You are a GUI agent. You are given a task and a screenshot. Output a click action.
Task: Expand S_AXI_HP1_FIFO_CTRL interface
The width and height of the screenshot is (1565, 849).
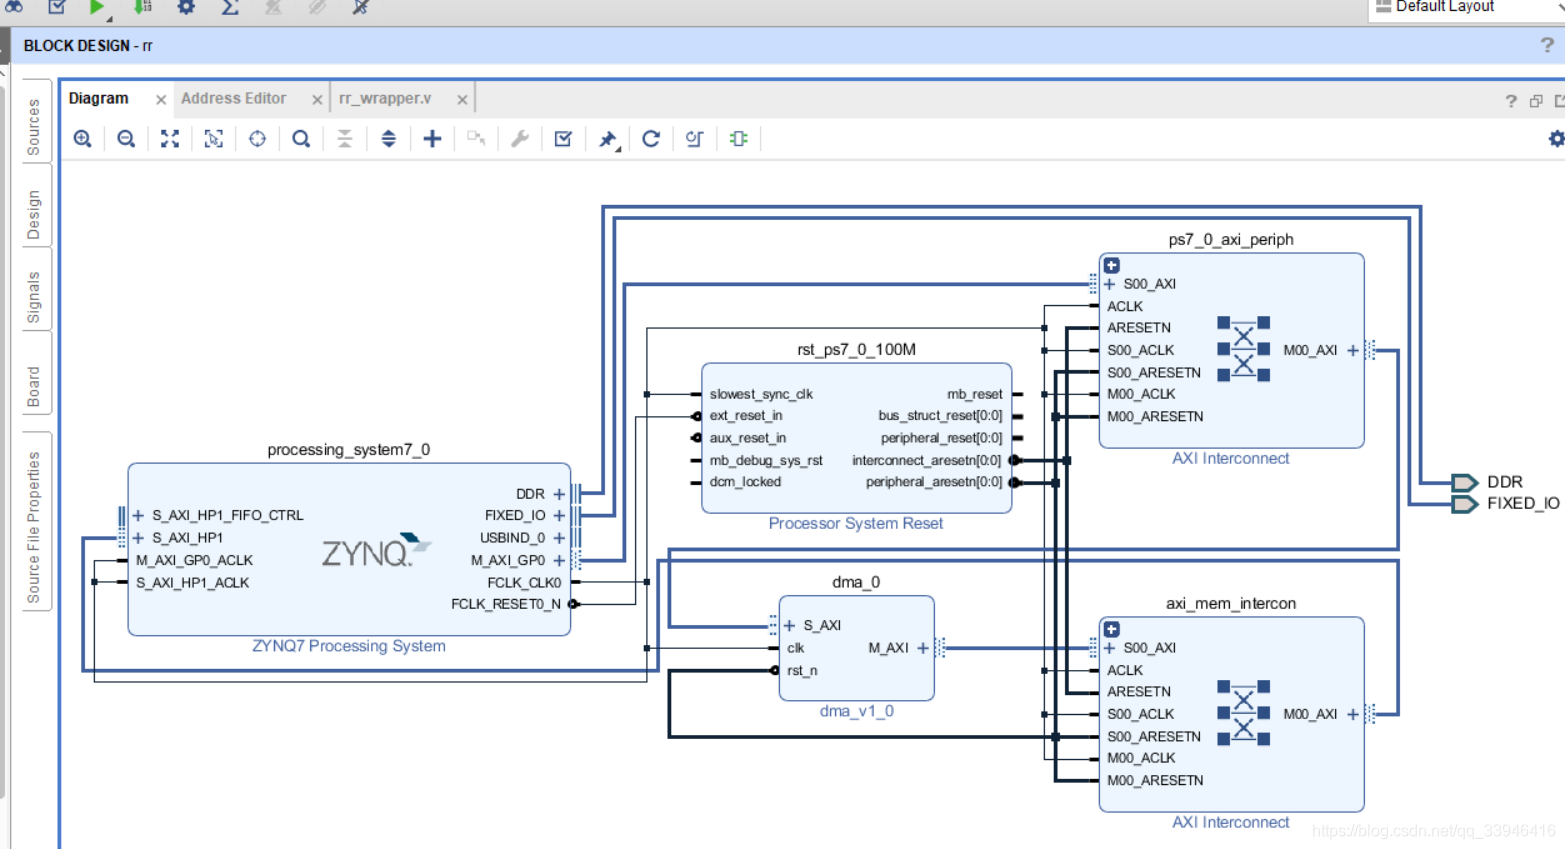[139, 516]
